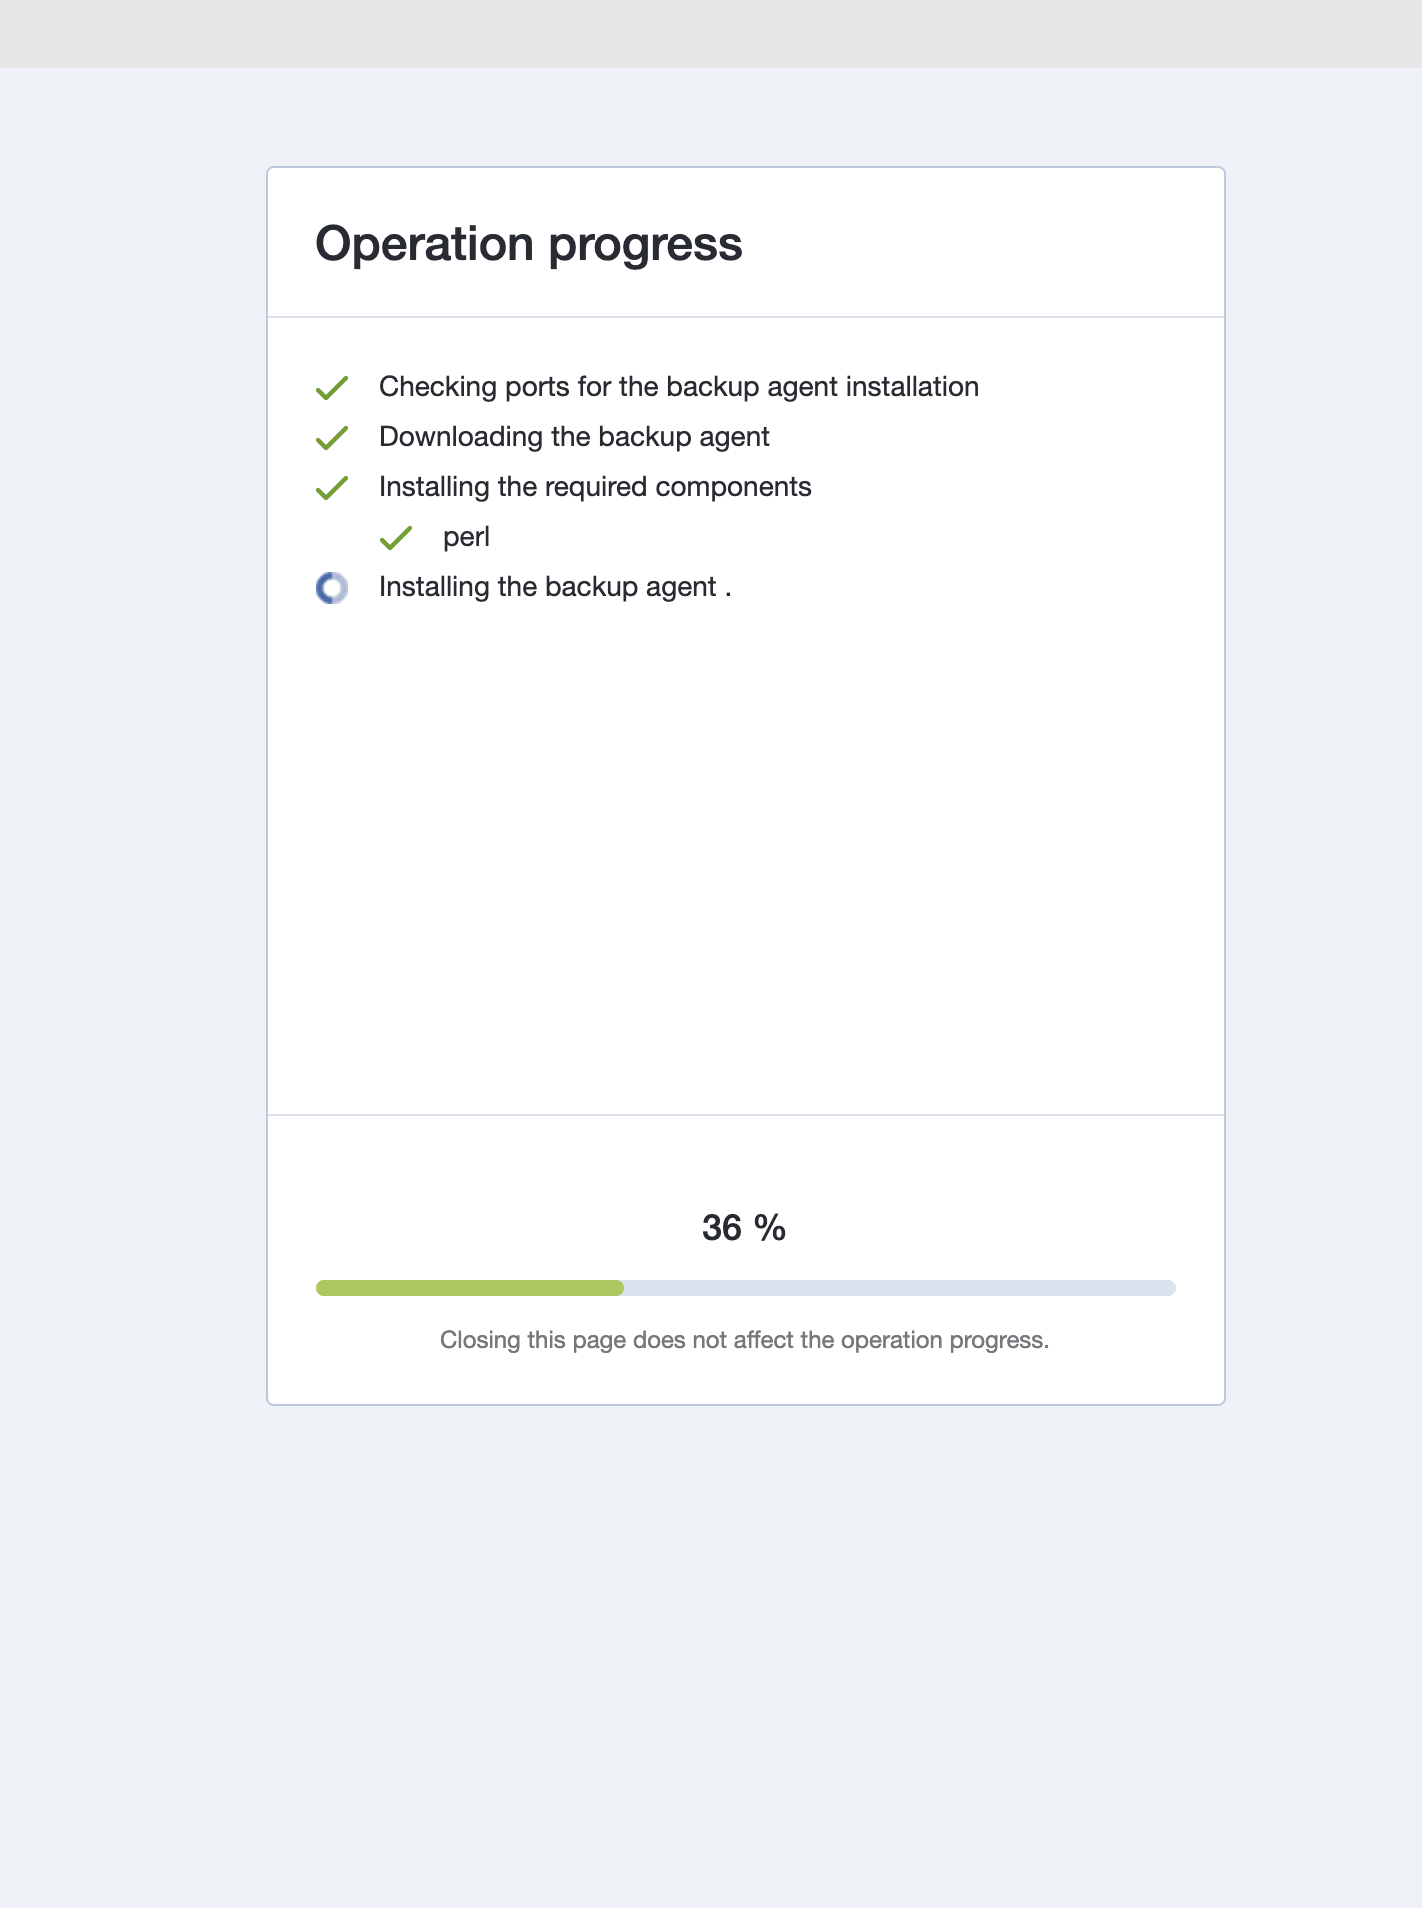
Task: Click the Operation progress title
Action: [x=528, y=243]
